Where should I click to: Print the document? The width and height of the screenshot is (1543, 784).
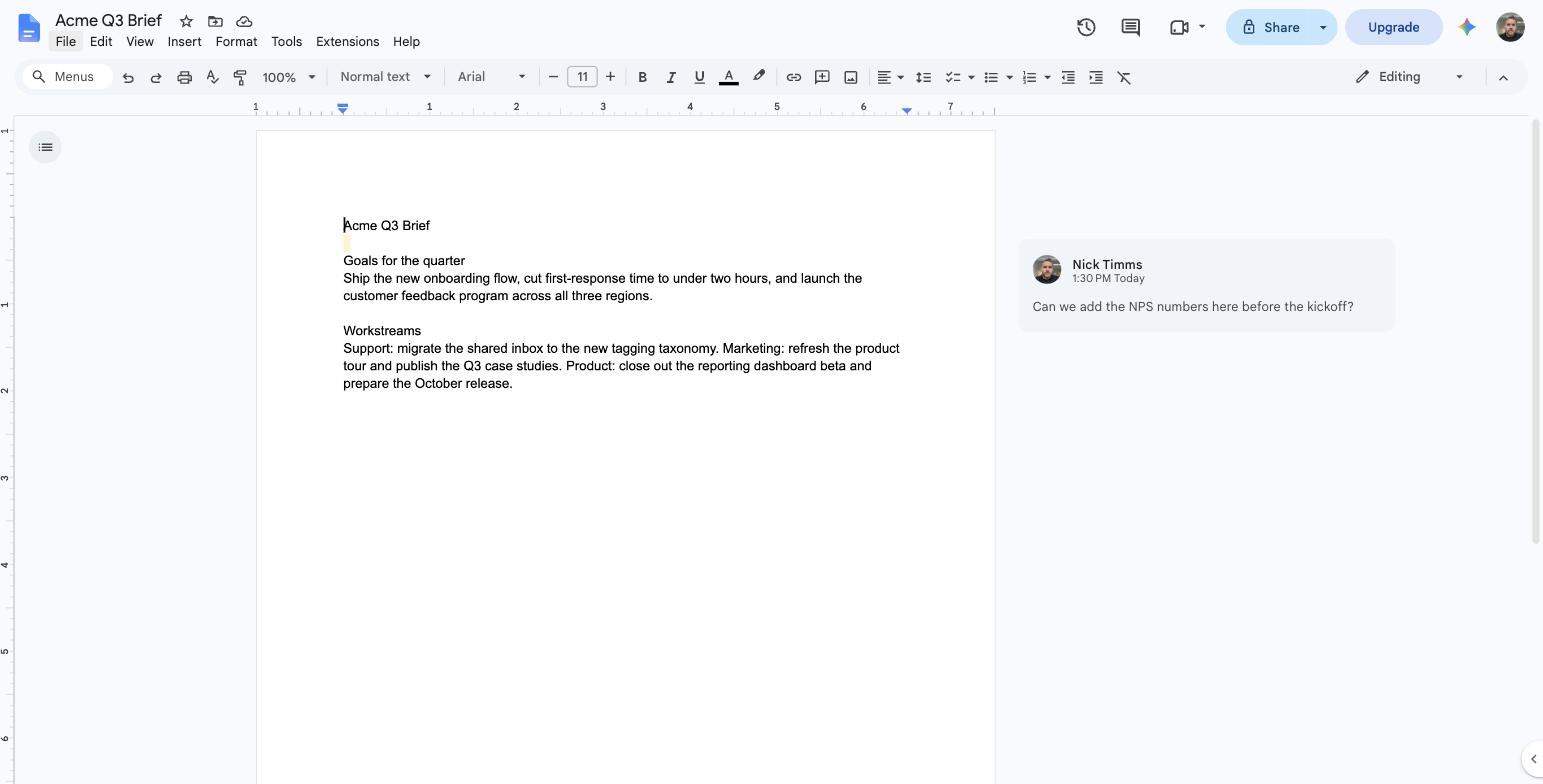(184, 77)
